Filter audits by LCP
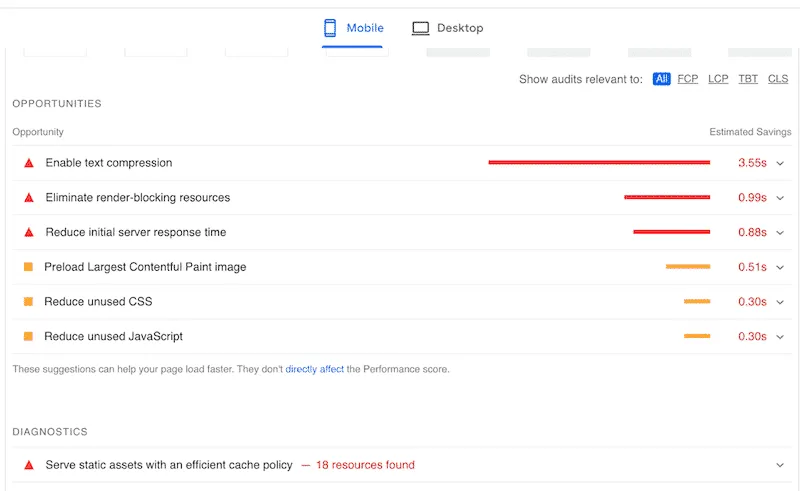Screen dimensions: 800x491 (718, 79)
